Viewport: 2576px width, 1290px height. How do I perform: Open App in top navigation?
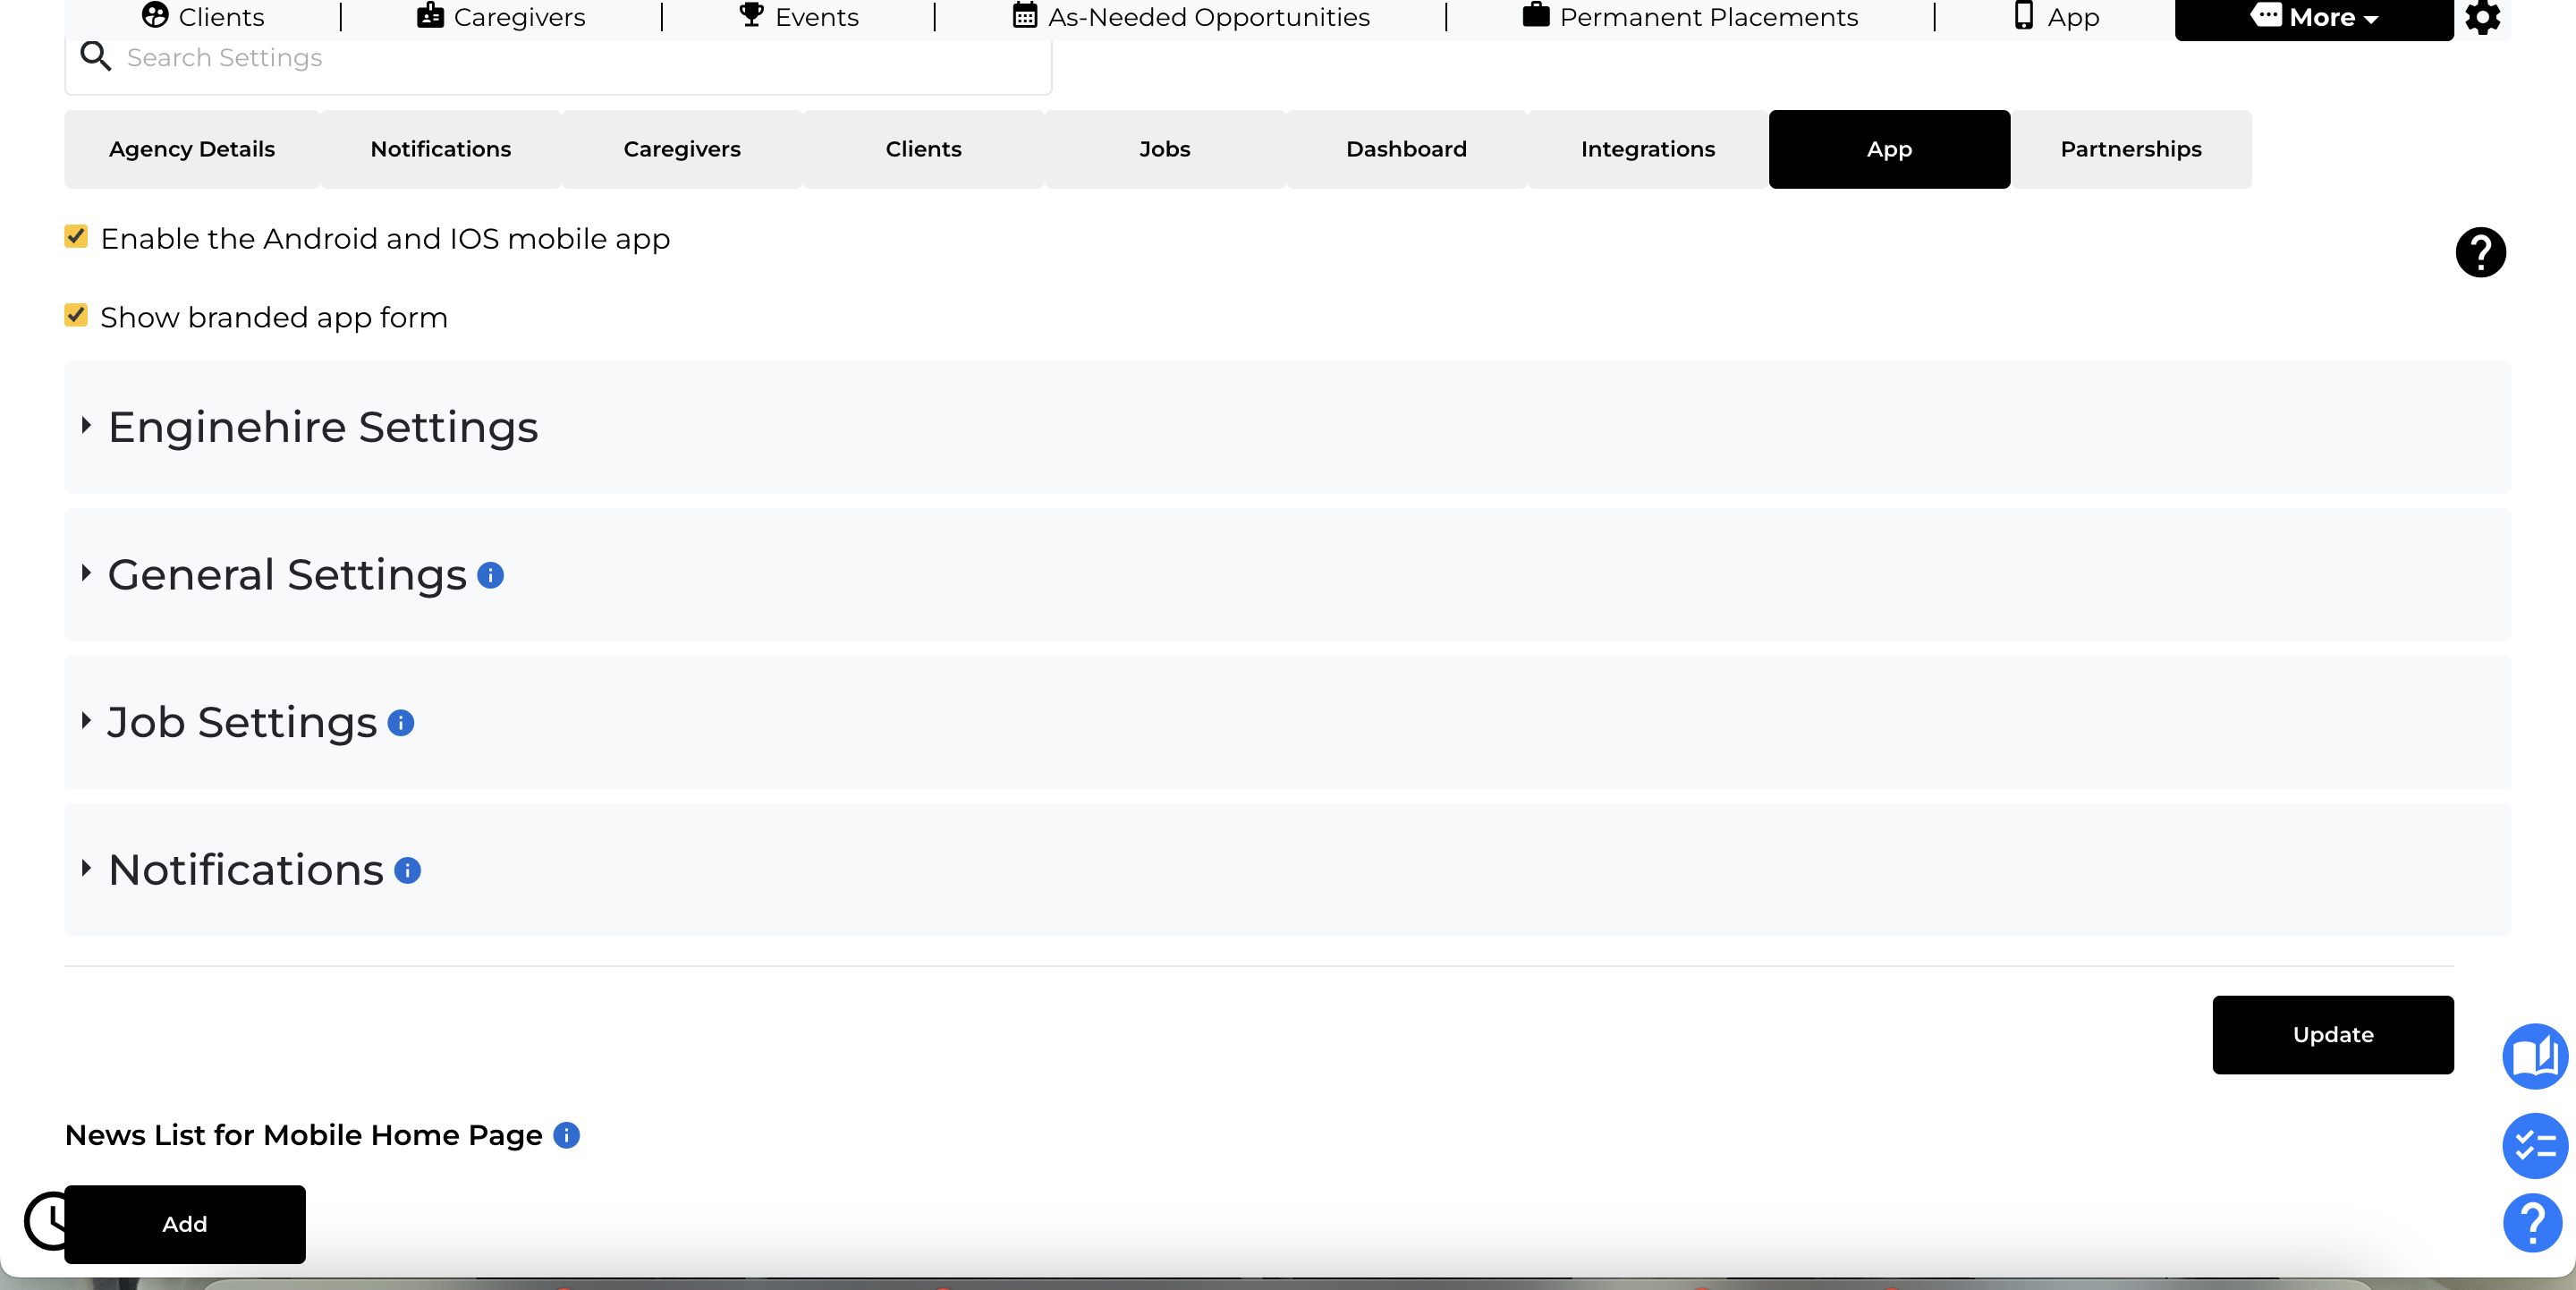point(2057,17)
